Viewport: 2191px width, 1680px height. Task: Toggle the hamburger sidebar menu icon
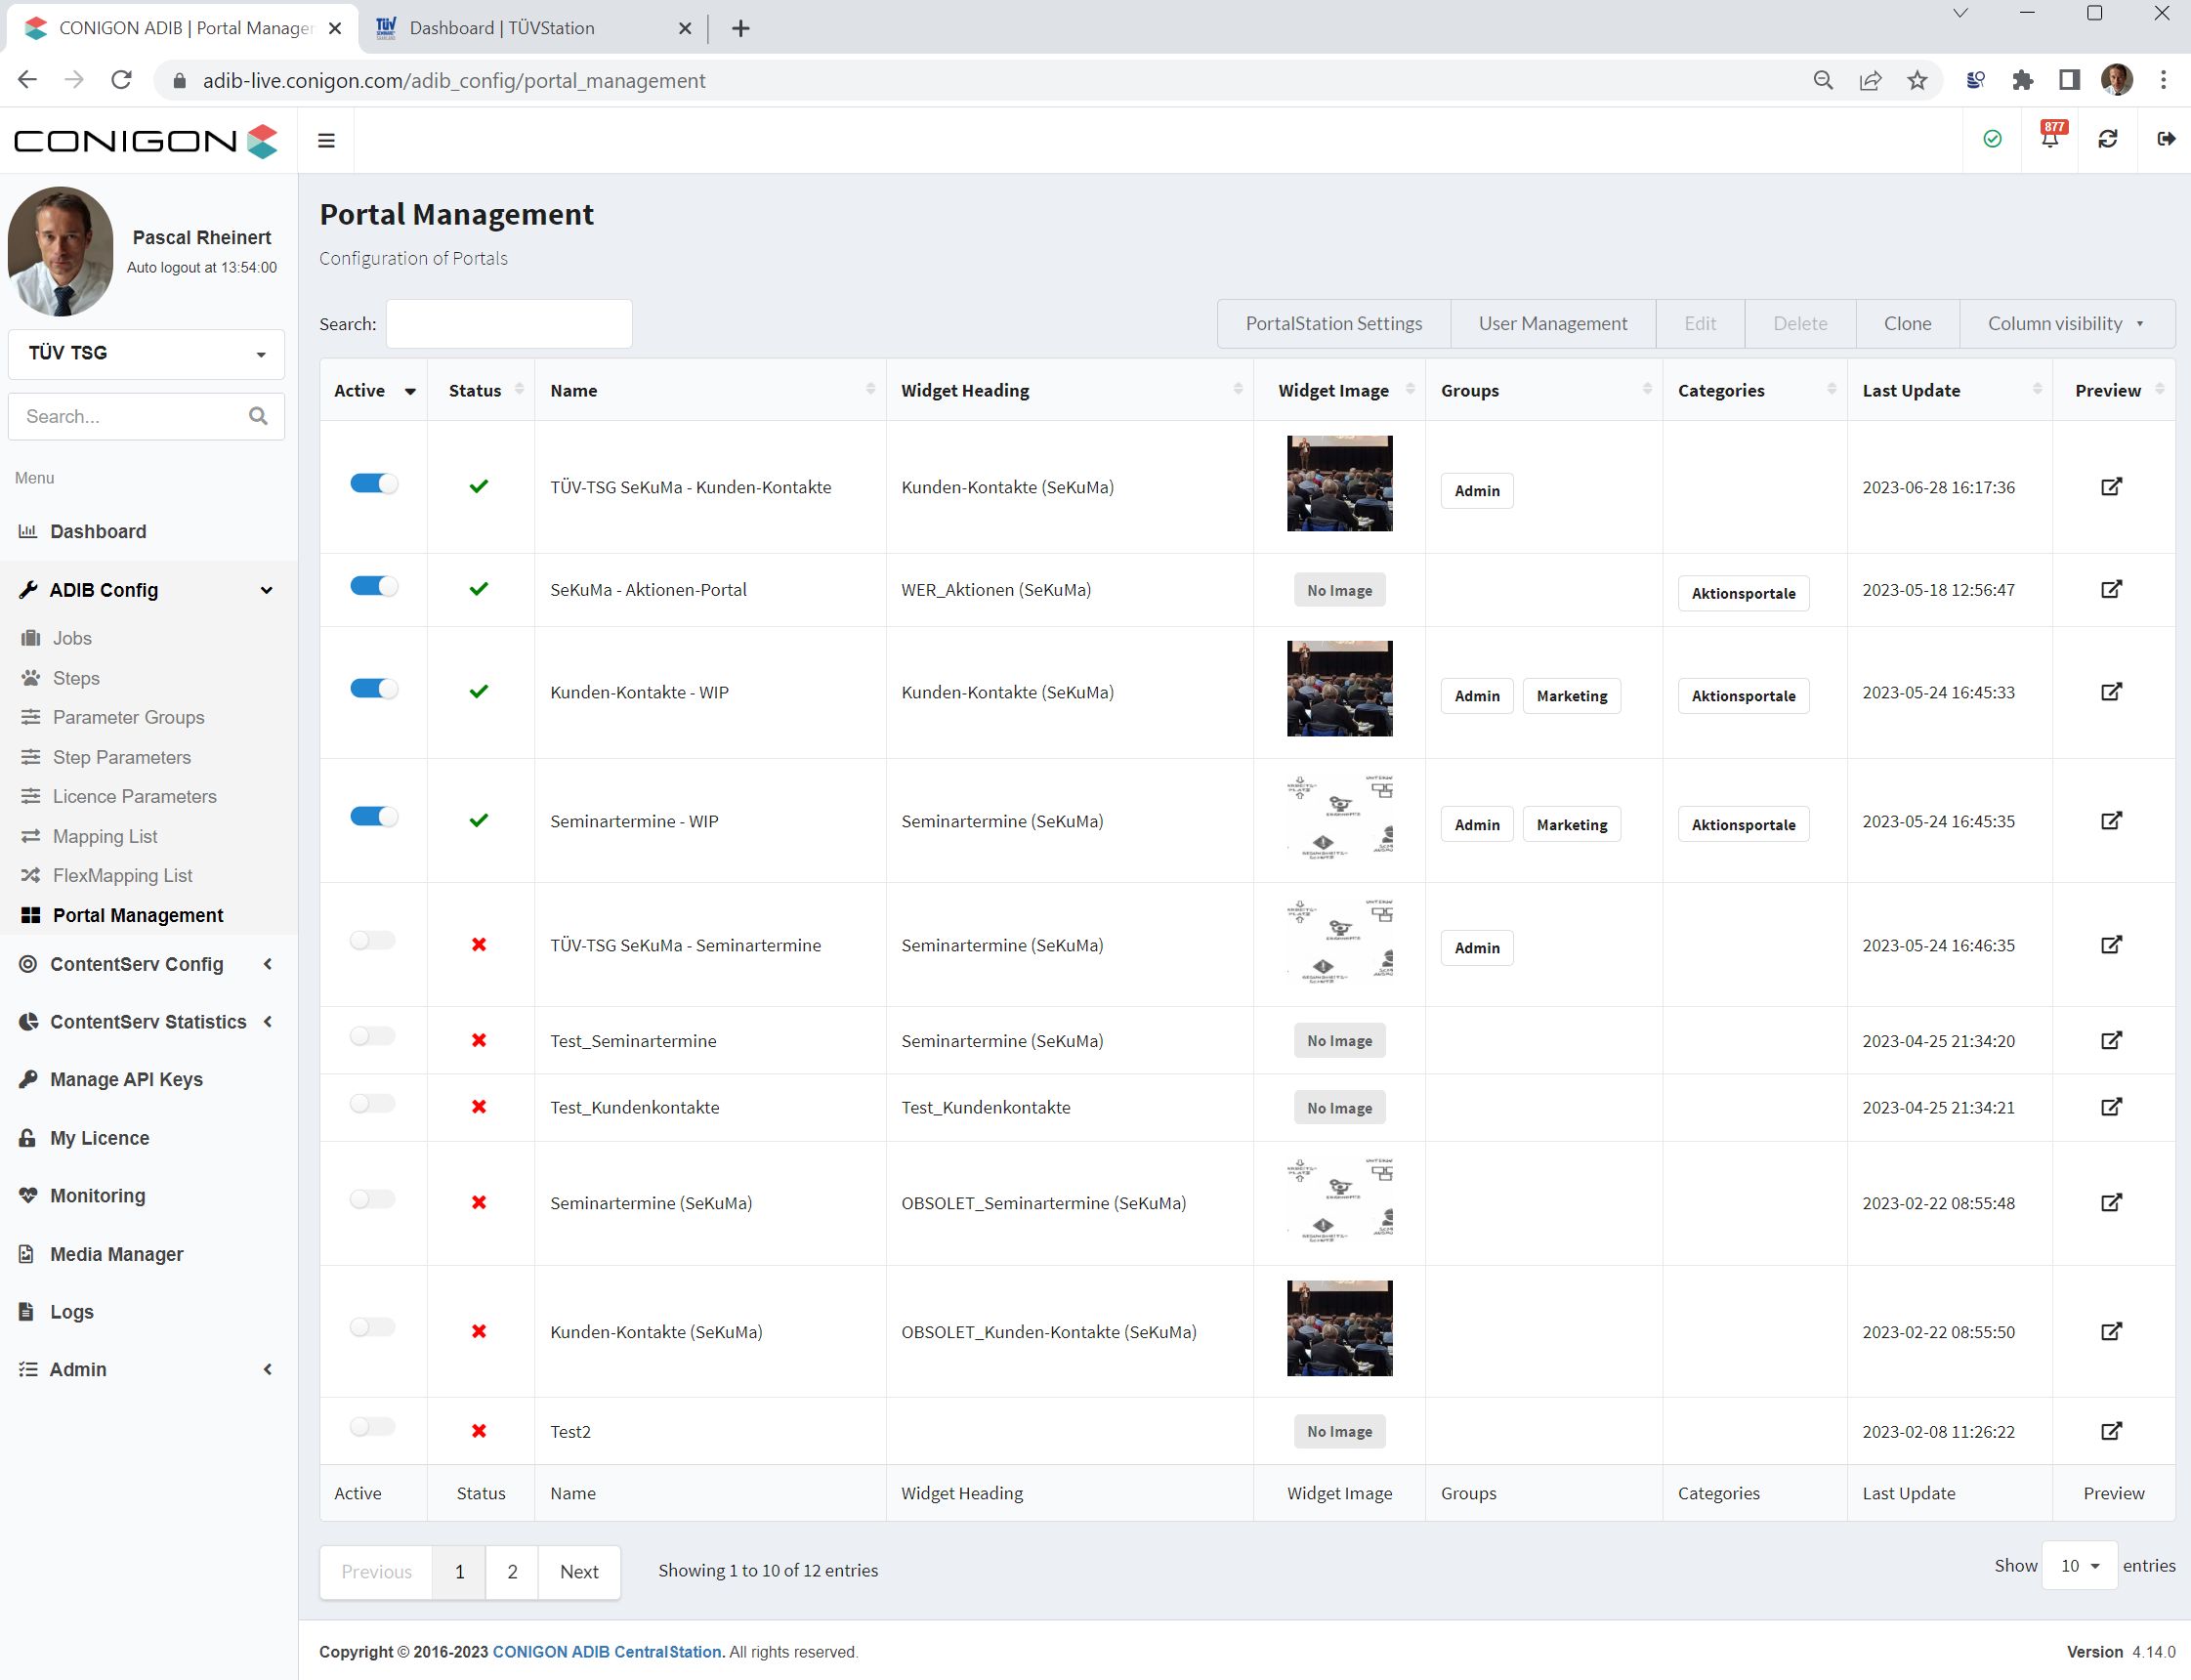(326, 141)
